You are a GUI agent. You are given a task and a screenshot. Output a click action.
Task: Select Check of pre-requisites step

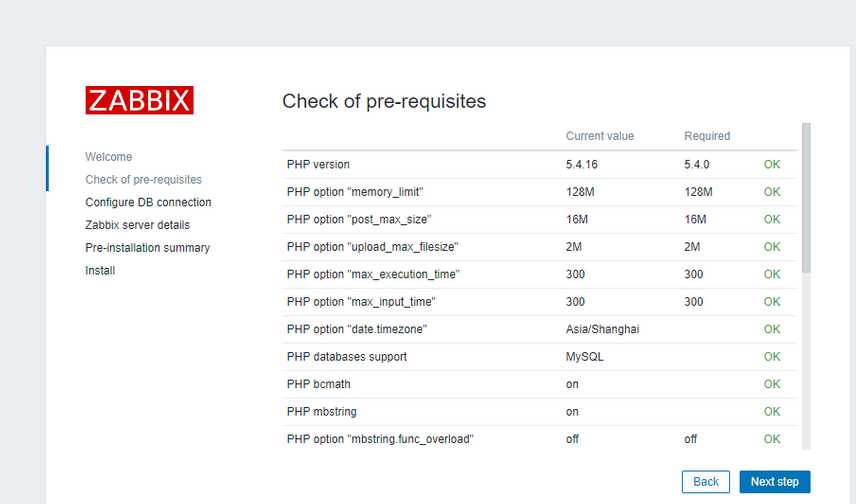tap(144, 180)
